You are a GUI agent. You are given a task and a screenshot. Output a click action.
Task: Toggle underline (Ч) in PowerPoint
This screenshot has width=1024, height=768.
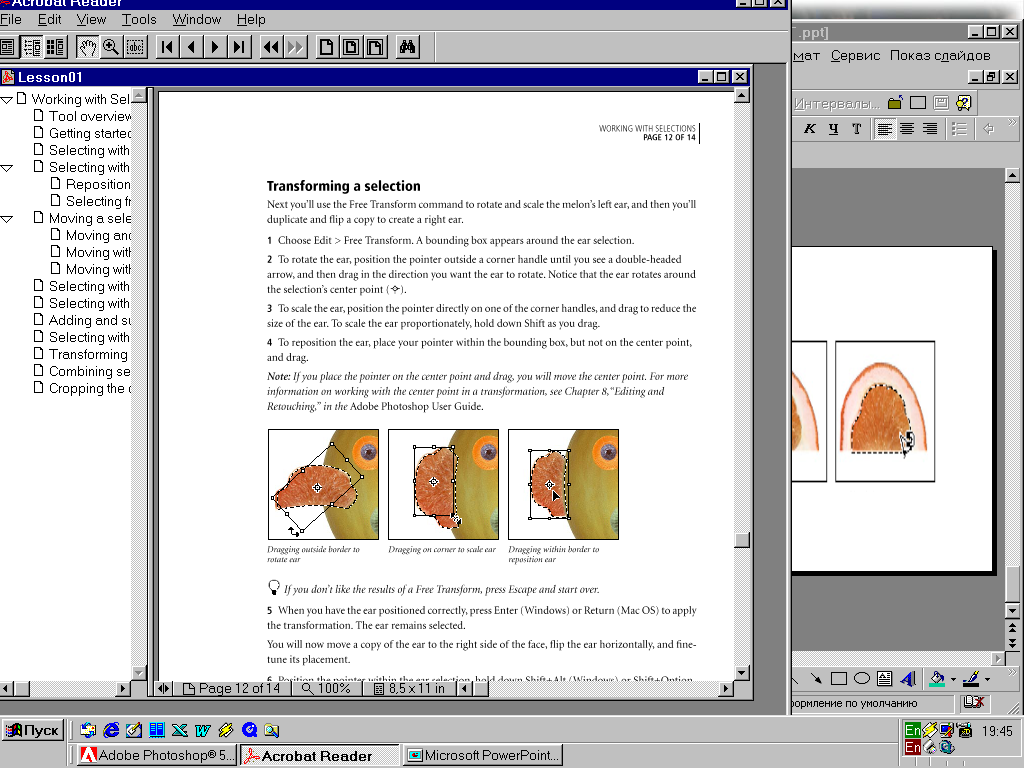[833, 129]
